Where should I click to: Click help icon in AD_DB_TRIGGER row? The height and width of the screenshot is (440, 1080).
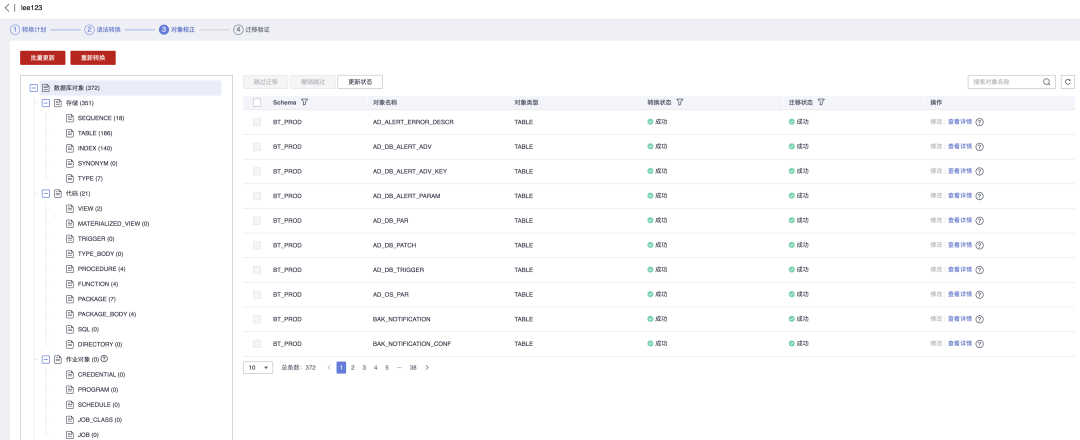(x=979, y=270)
